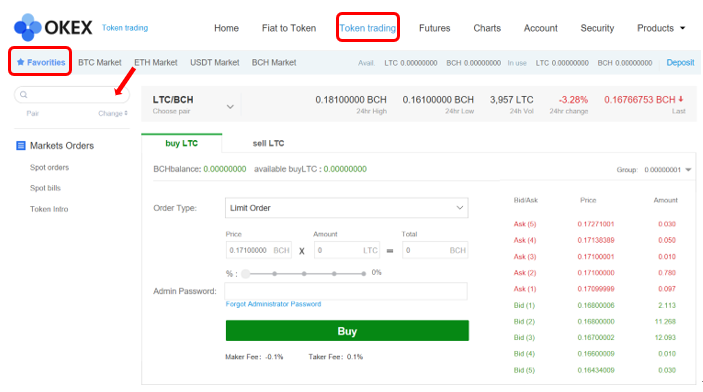Open Token Intro in sidebar
703x392 pixels.
click(49, 209)
